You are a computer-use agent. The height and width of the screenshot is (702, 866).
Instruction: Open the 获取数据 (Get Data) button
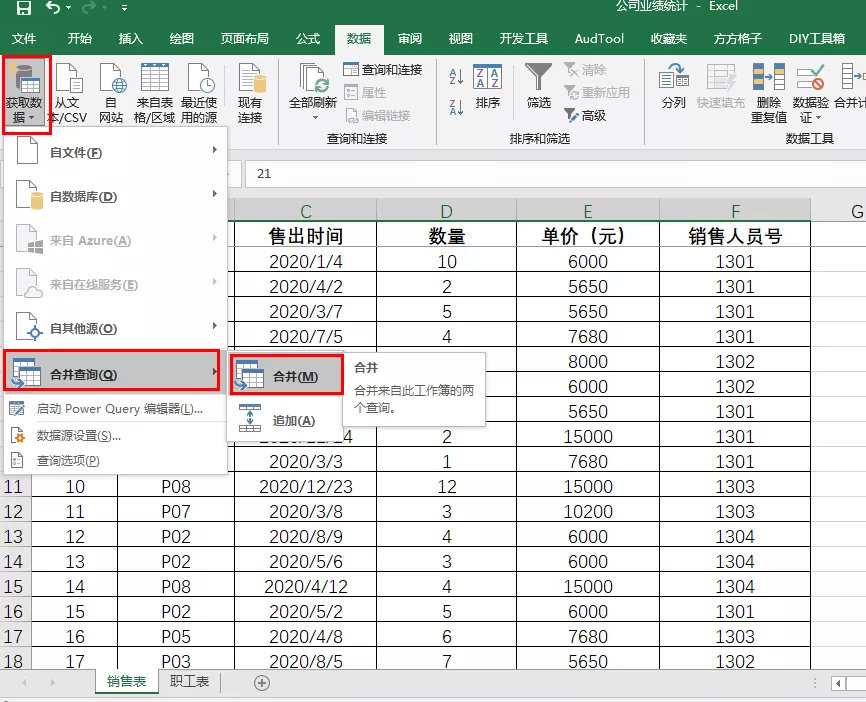[24, 93]
